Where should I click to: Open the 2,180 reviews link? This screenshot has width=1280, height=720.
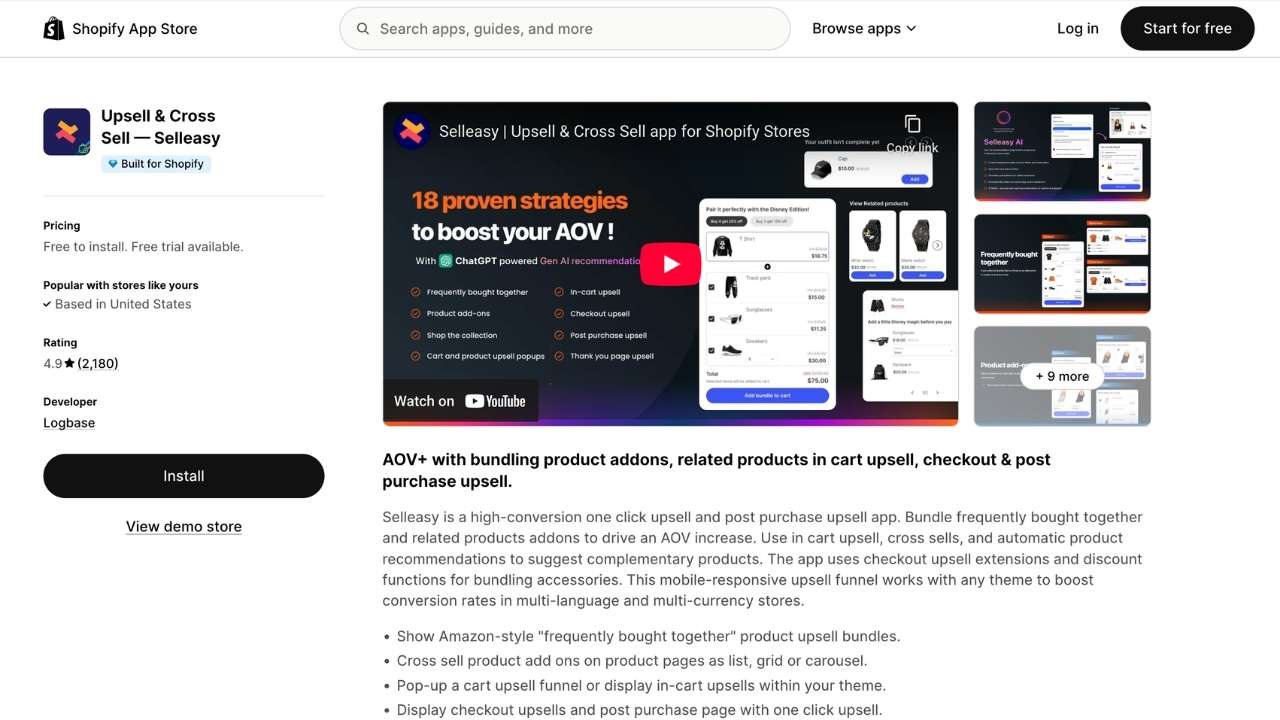coord(98,363)
